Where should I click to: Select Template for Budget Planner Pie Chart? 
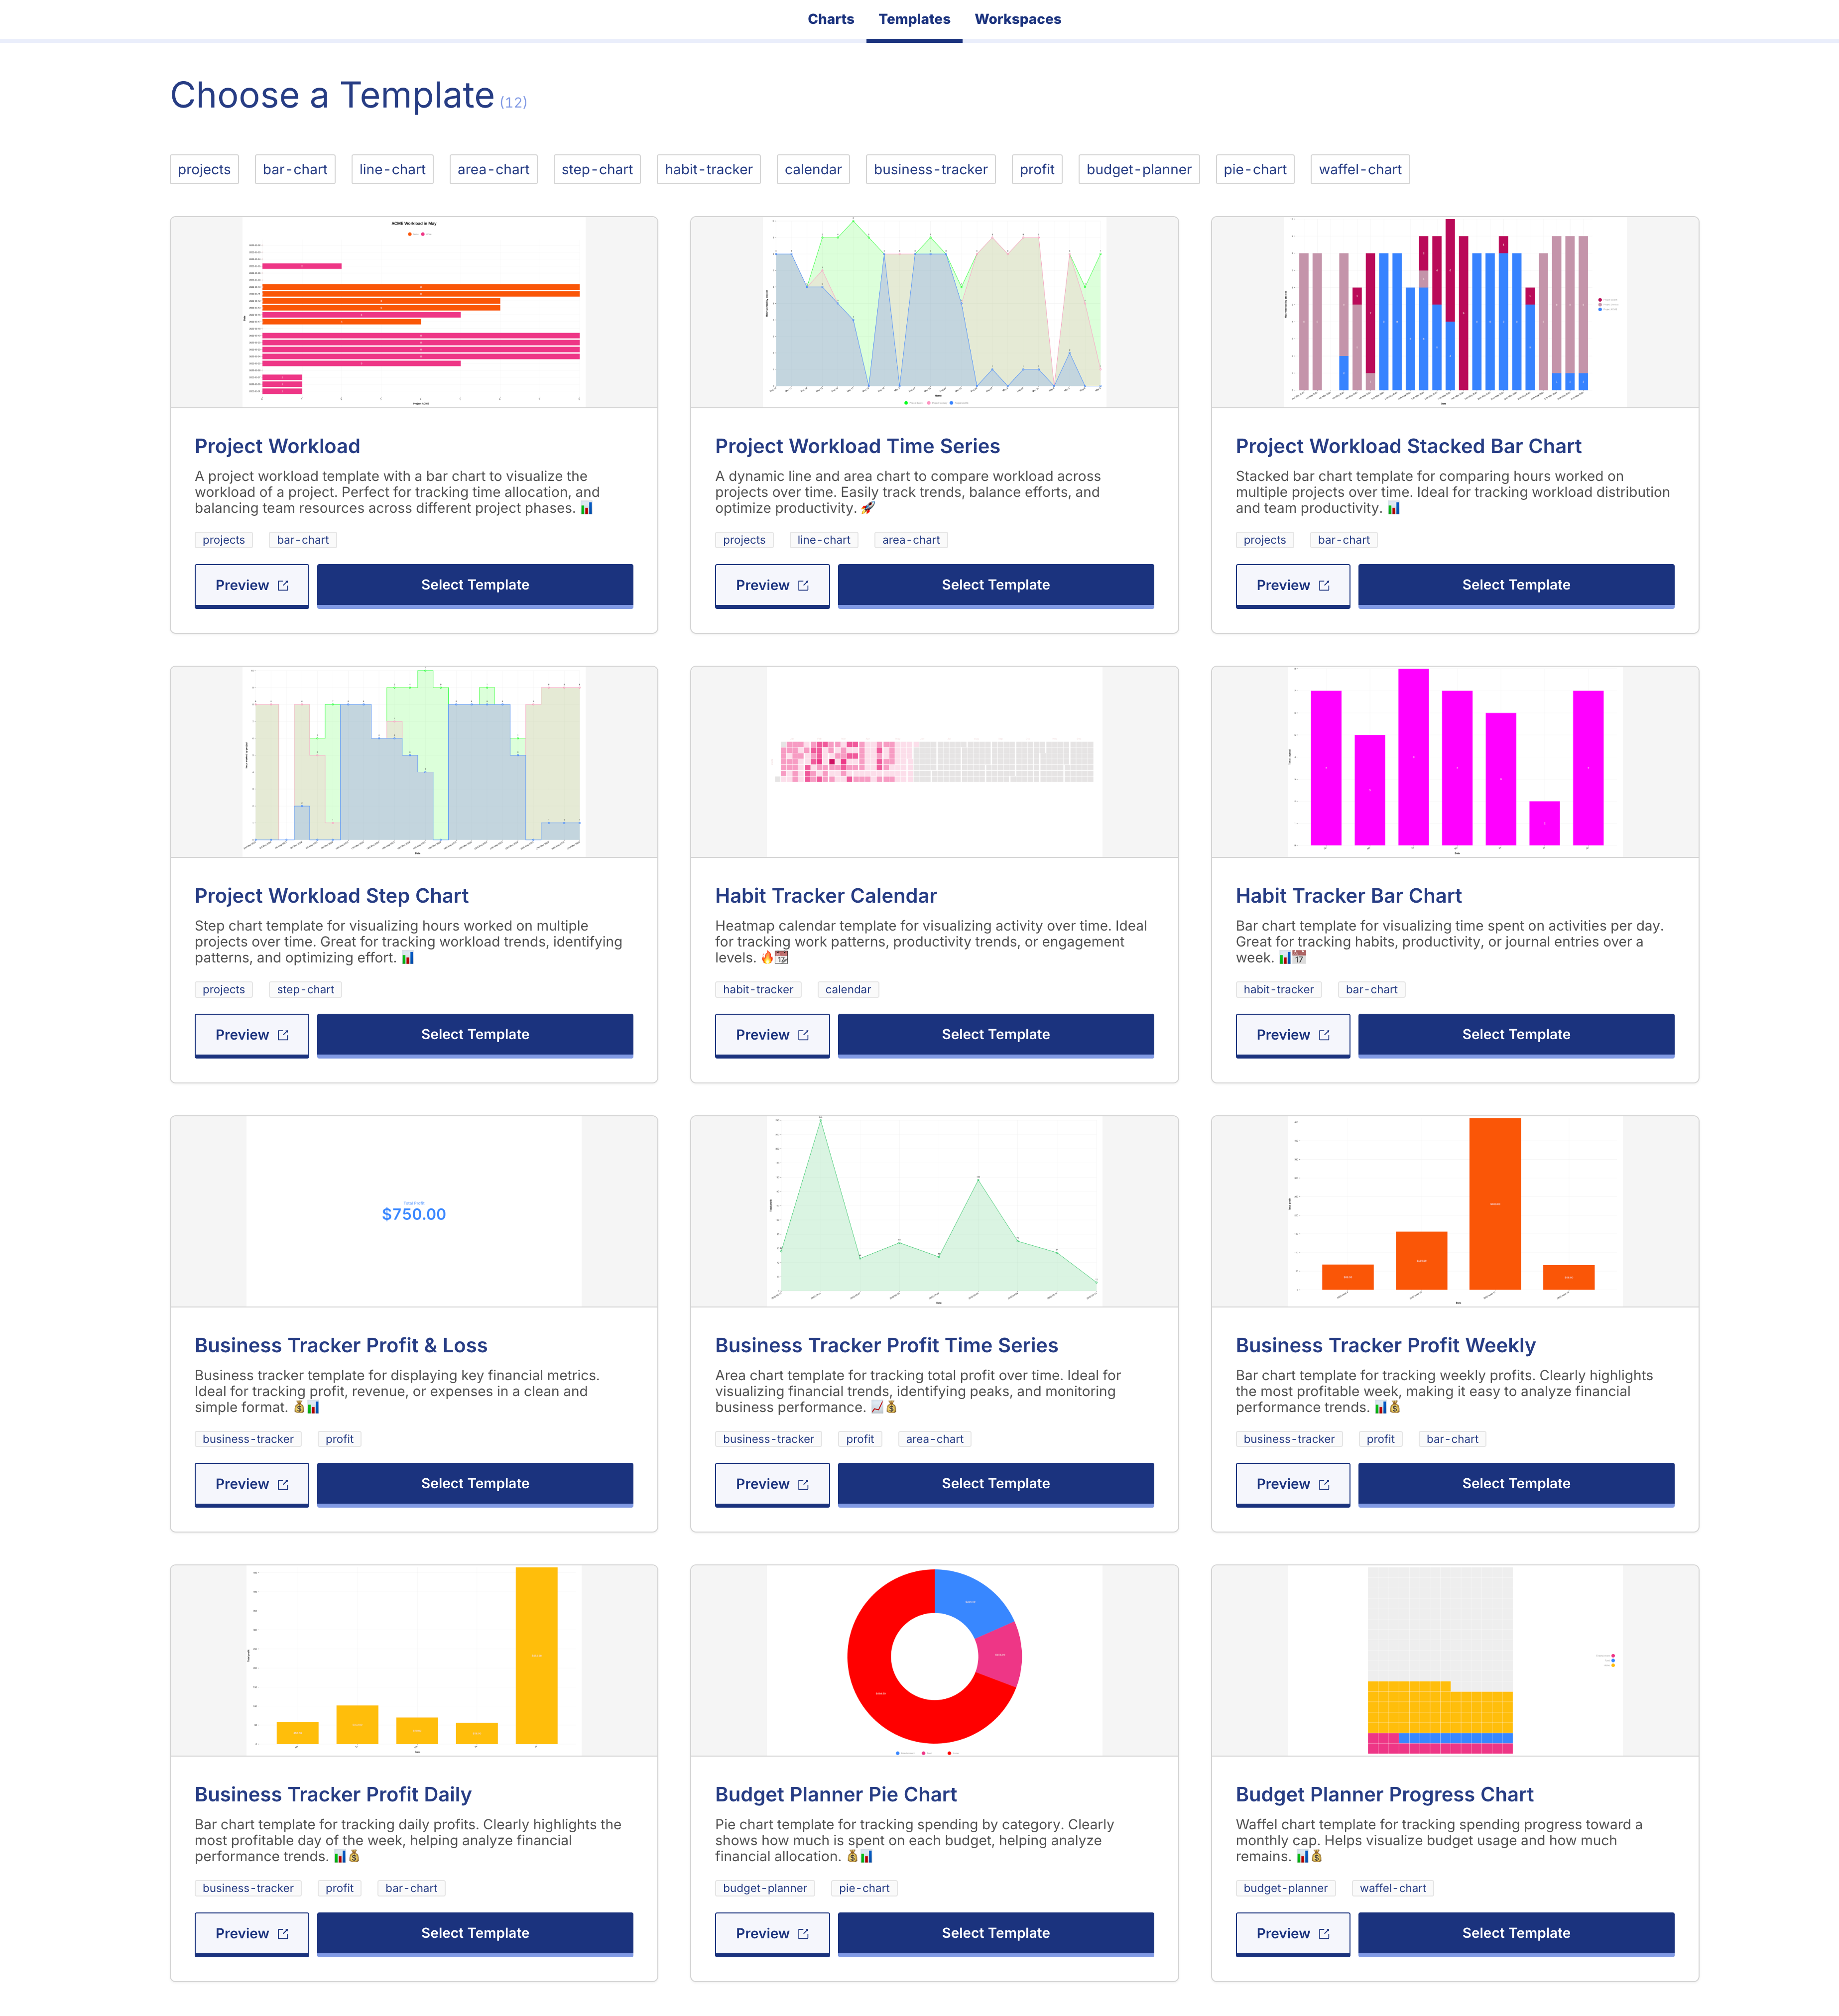point(995,1933)
